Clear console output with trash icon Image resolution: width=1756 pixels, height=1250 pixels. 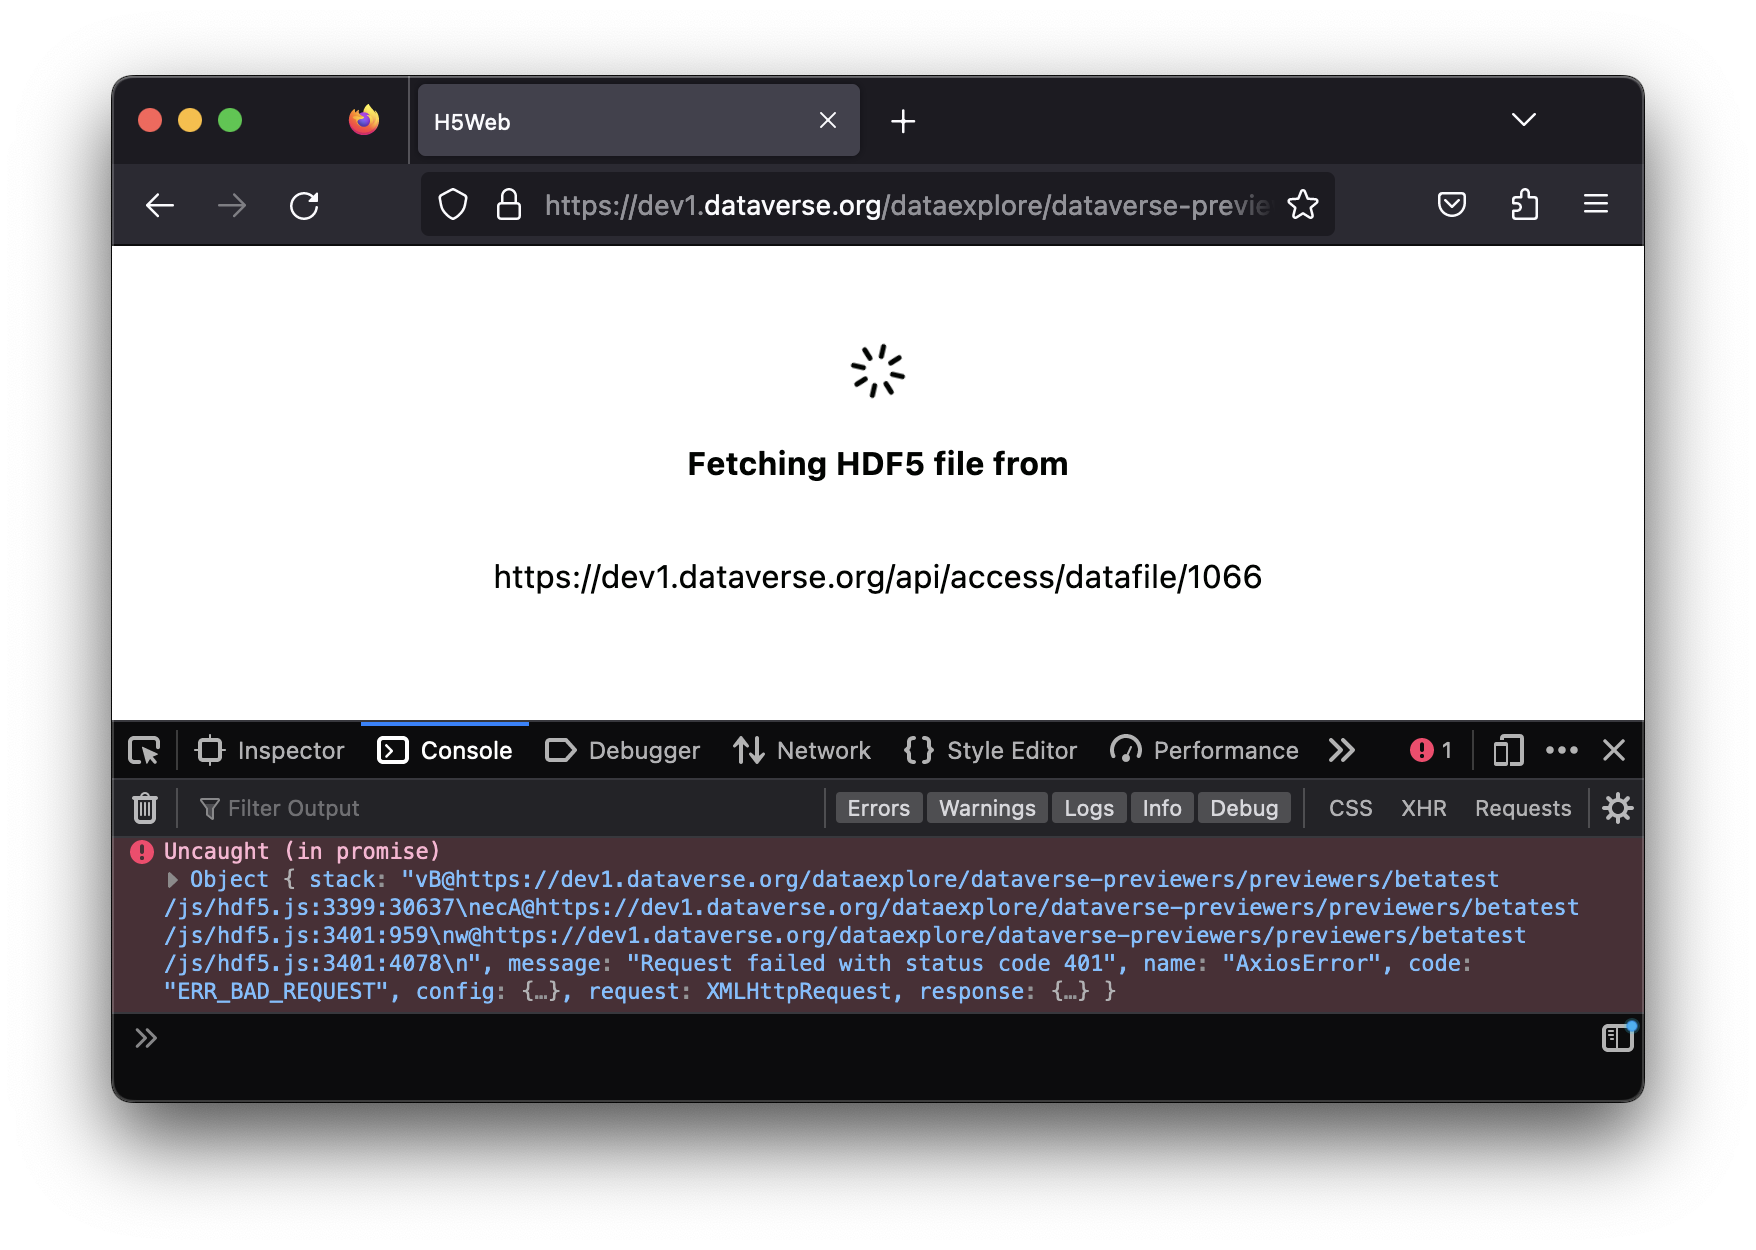(145, 808)
